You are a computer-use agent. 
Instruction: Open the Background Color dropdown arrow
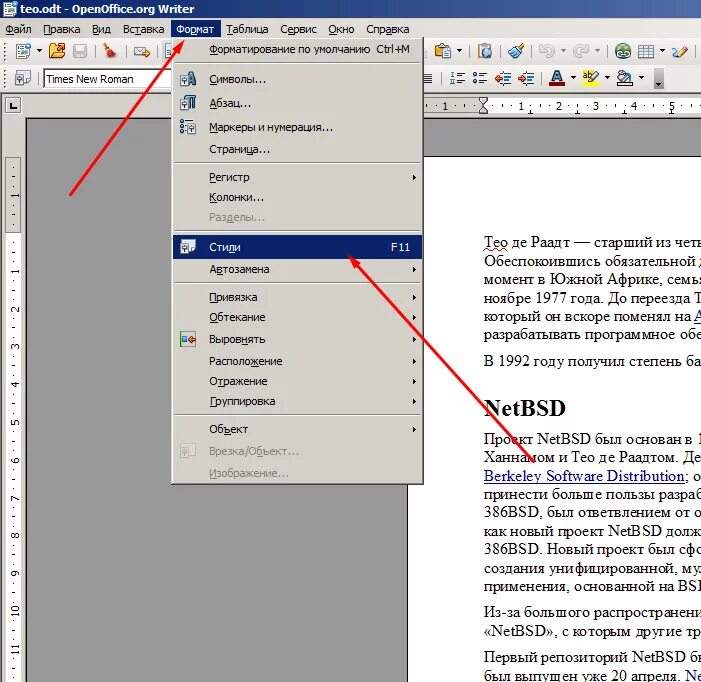point(641,78)
